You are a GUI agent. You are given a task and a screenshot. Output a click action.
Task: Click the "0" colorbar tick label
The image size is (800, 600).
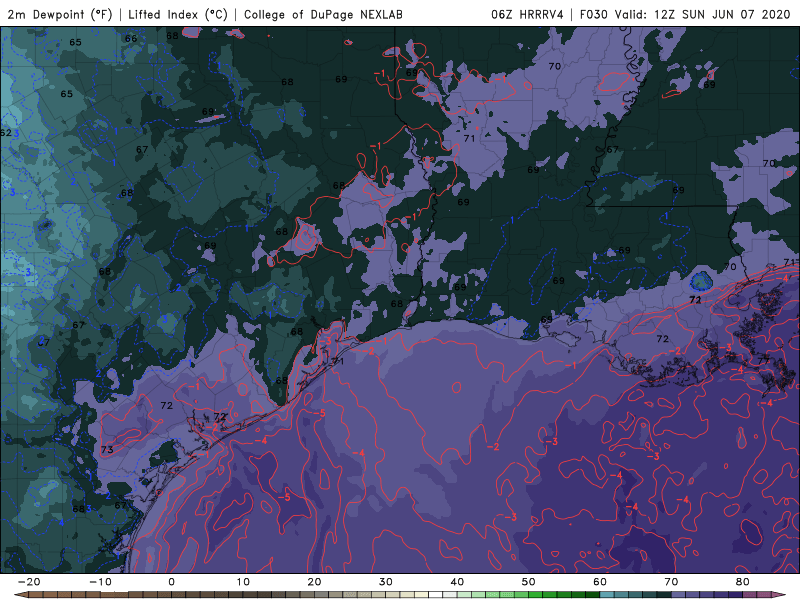171,582
